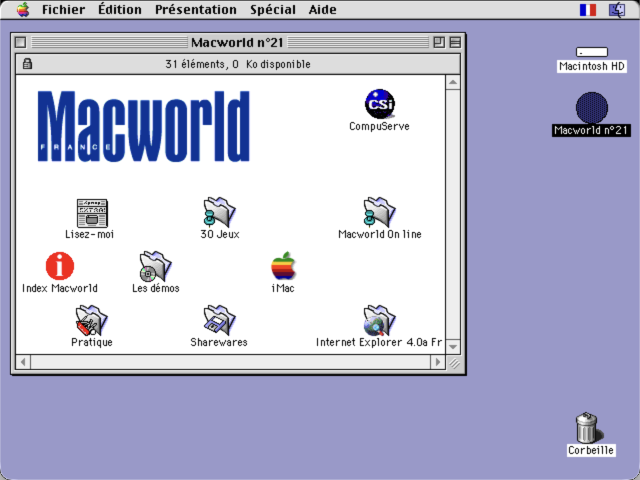This screenshot has height=480, width=640.
Task: Select the Macintosh HD disk icon
Action: coord(592,52)
